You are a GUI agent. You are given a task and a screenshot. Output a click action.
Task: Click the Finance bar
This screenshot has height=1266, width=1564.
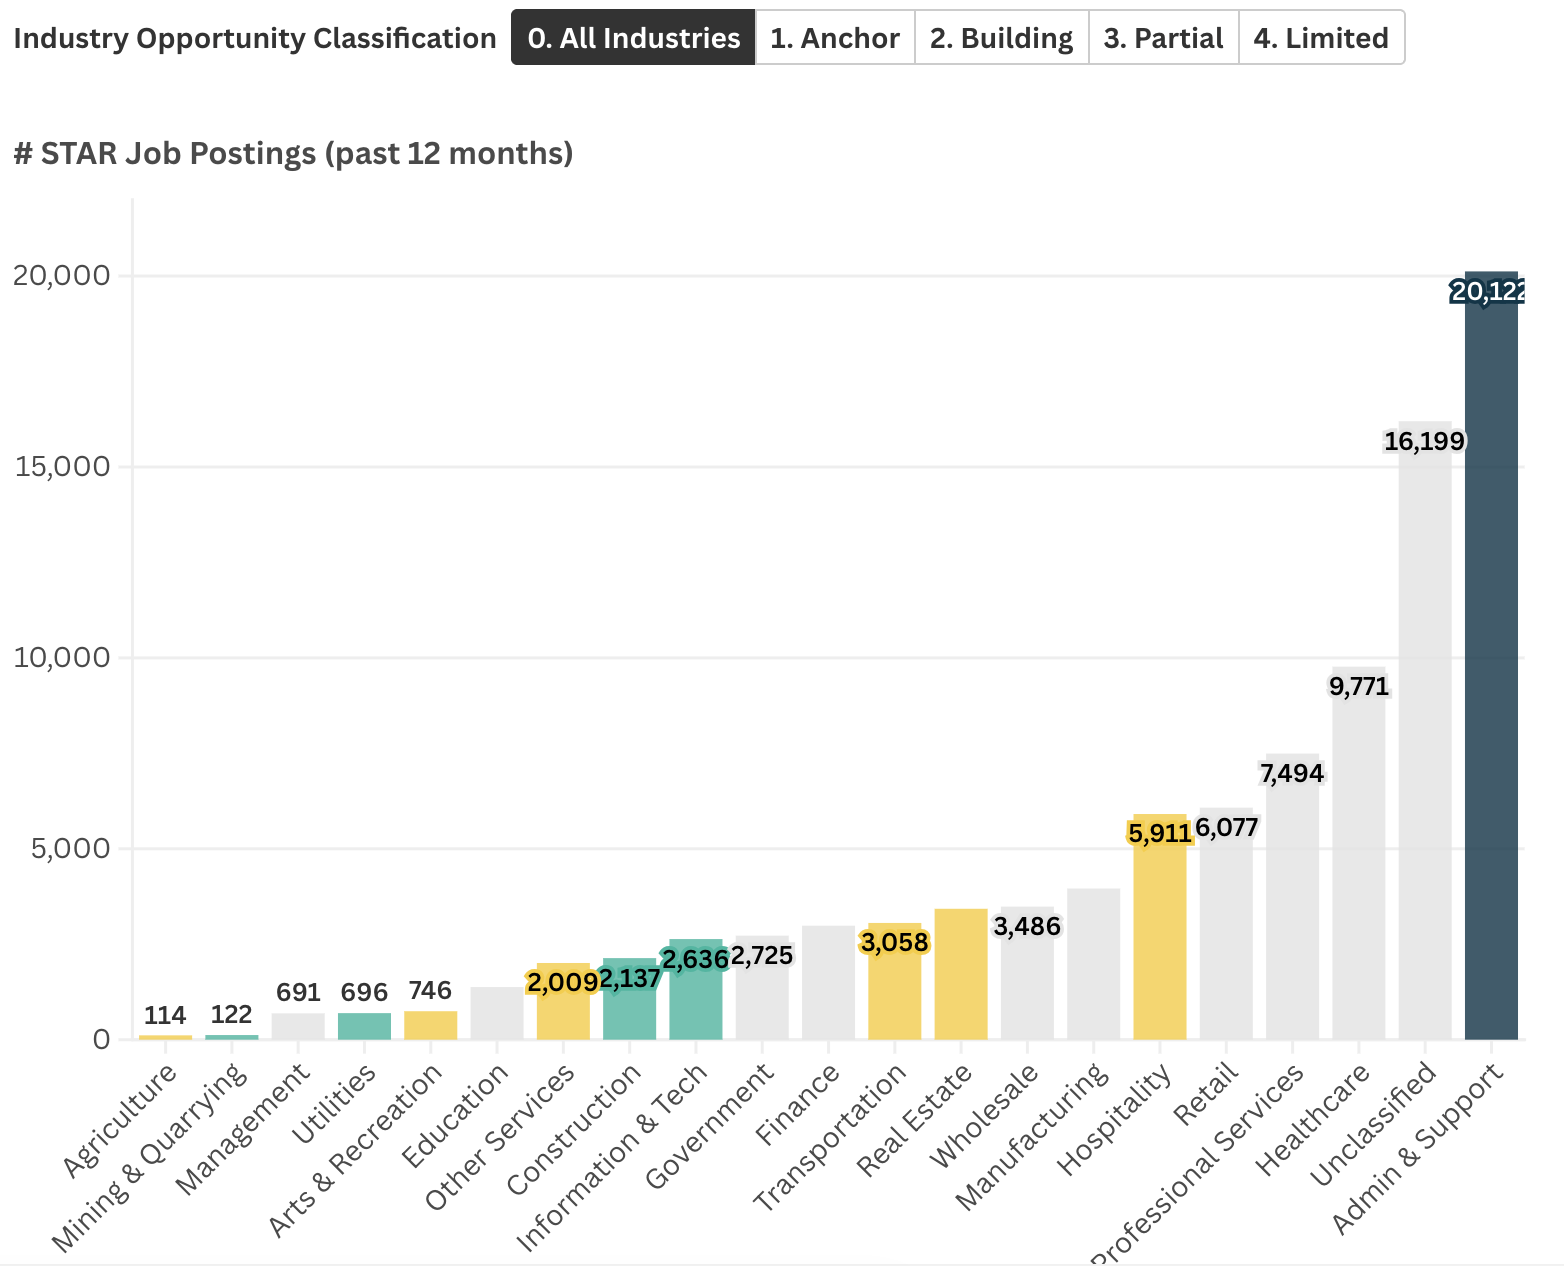(828, 983)
